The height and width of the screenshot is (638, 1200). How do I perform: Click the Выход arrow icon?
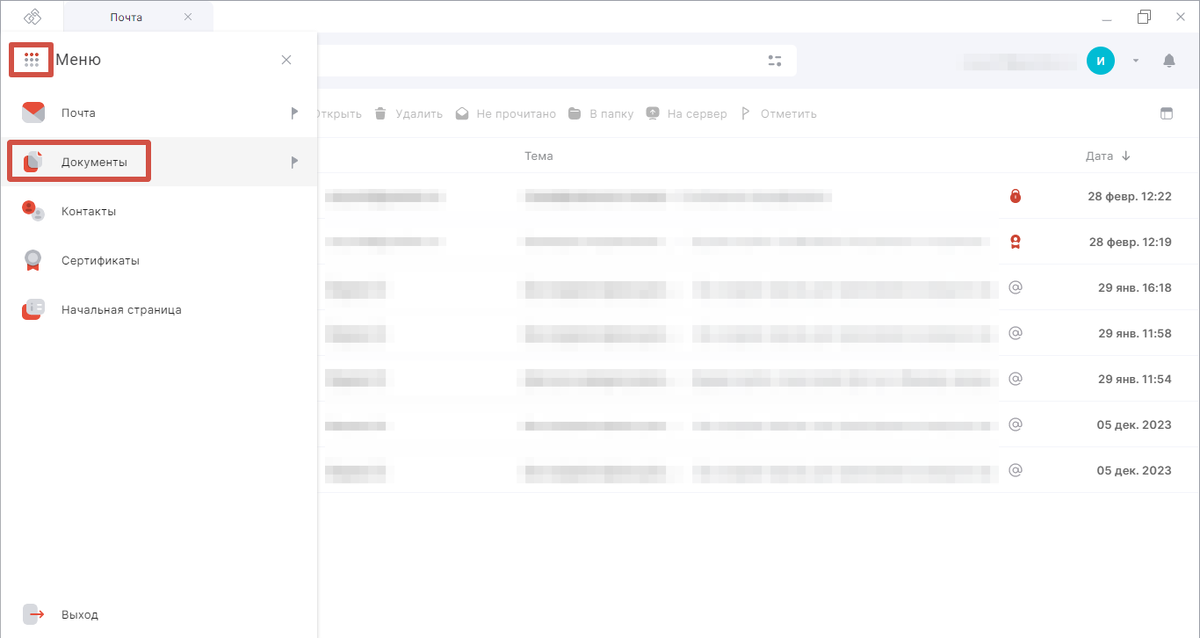pyautogui.click(x=34, y=614)
